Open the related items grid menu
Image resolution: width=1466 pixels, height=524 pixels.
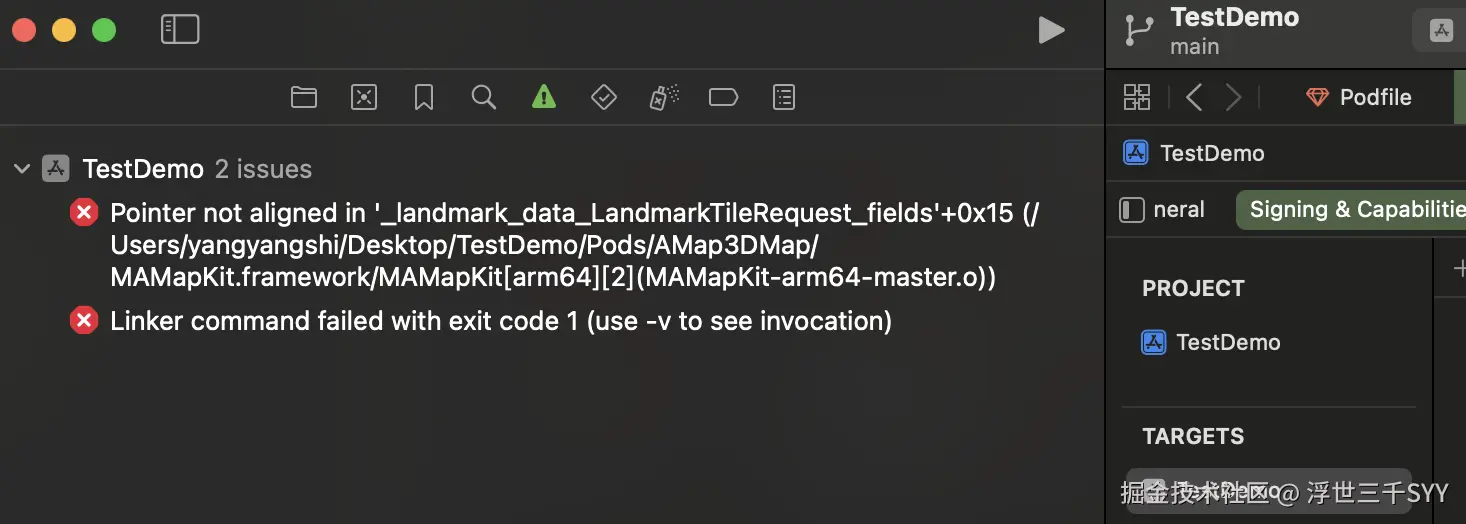1137,97
